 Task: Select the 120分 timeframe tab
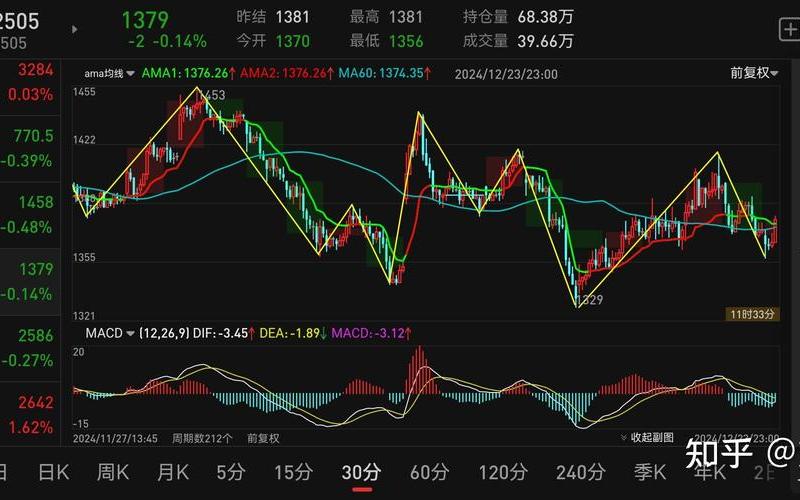coord(502,472)
